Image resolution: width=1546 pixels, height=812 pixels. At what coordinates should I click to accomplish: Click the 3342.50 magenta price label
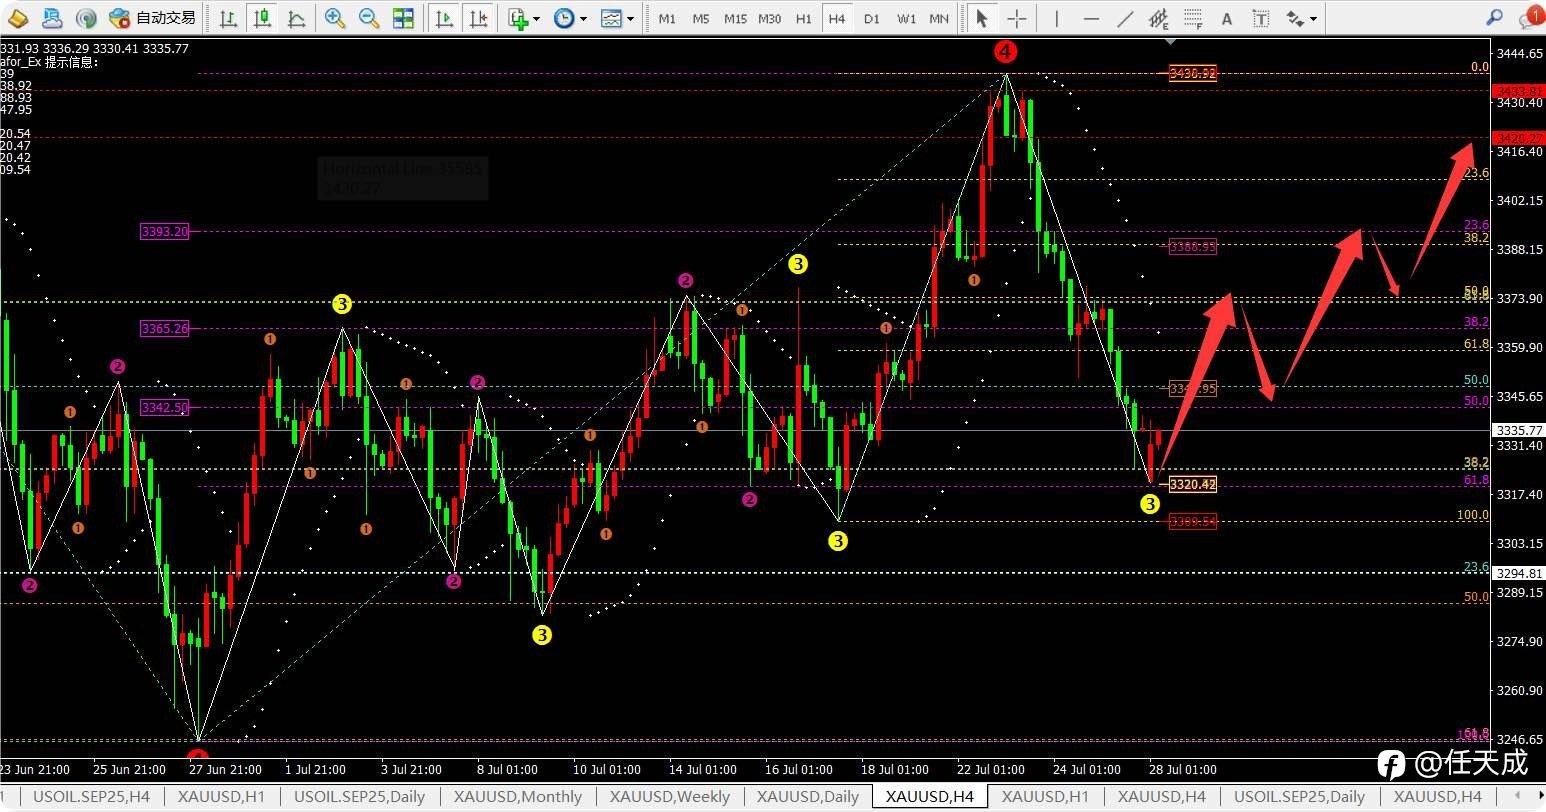point(165,407)
